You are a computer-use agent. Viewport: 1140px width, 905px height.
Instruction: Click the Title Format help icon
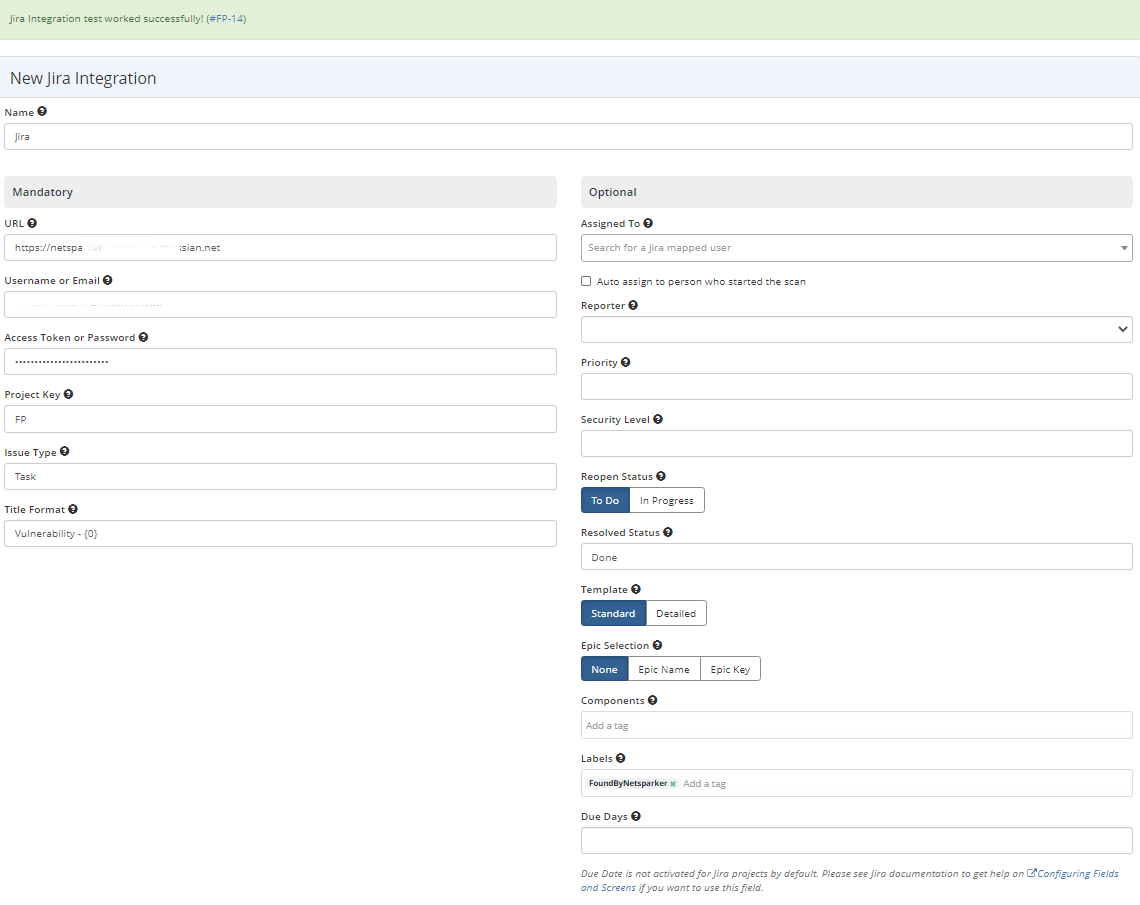click(73, 509)
